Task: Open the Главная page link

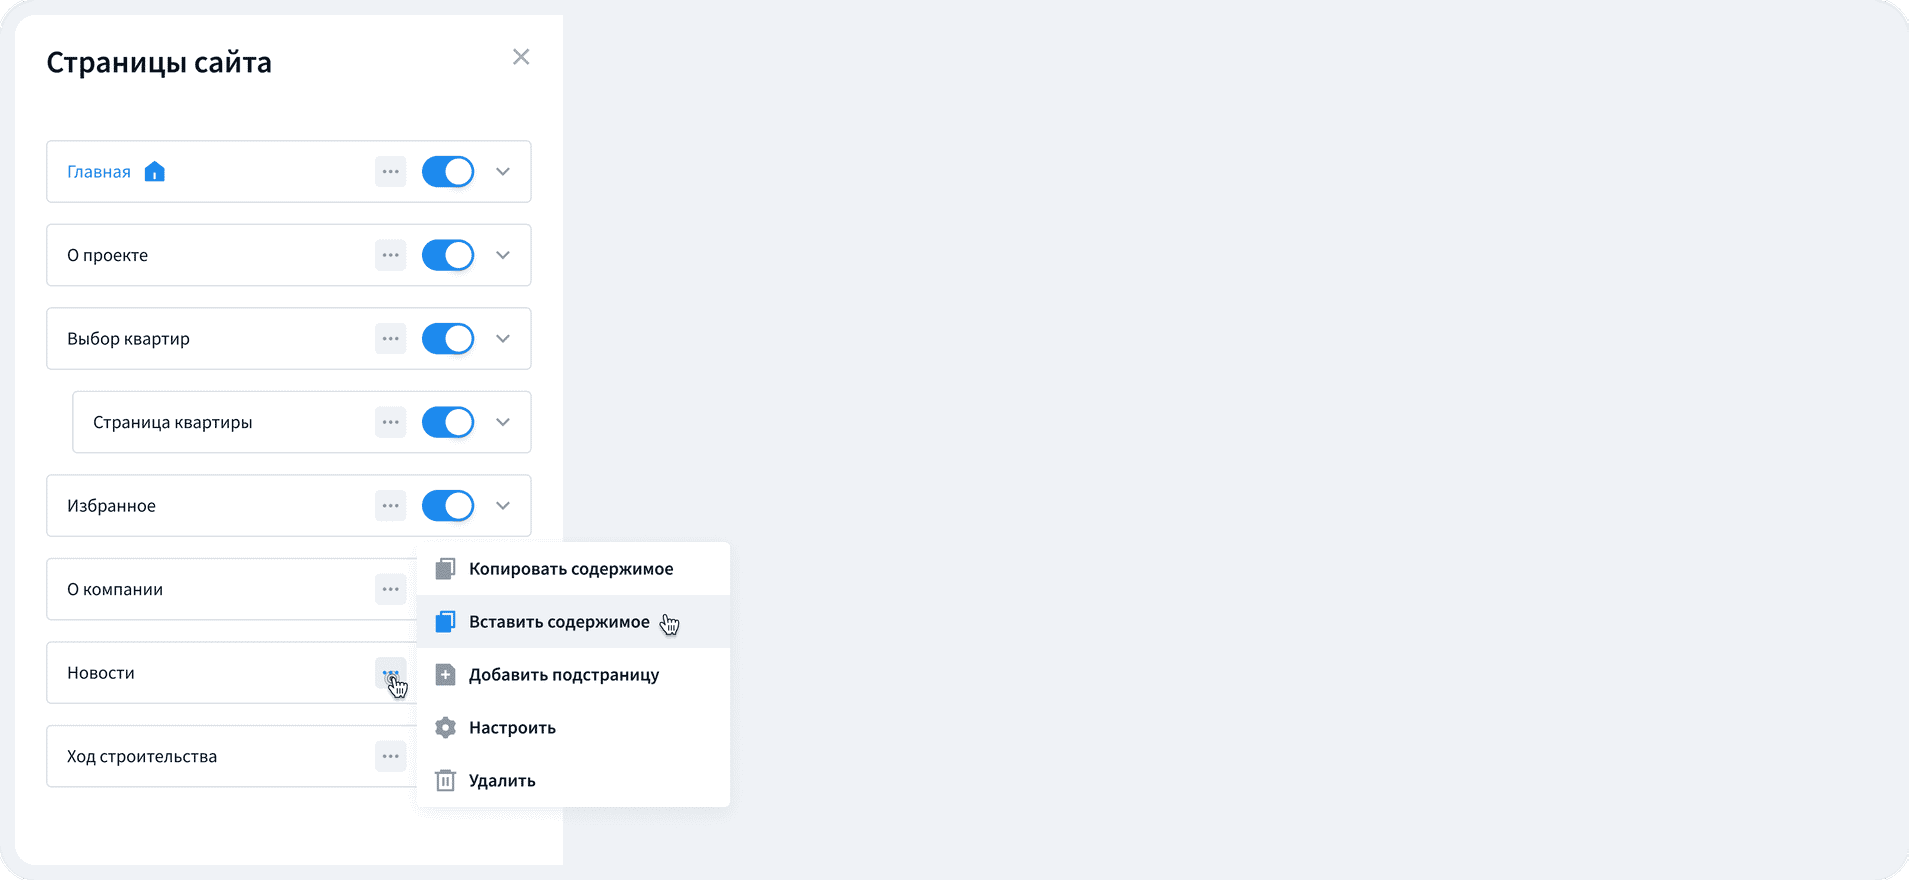Action: click(99, 172)
